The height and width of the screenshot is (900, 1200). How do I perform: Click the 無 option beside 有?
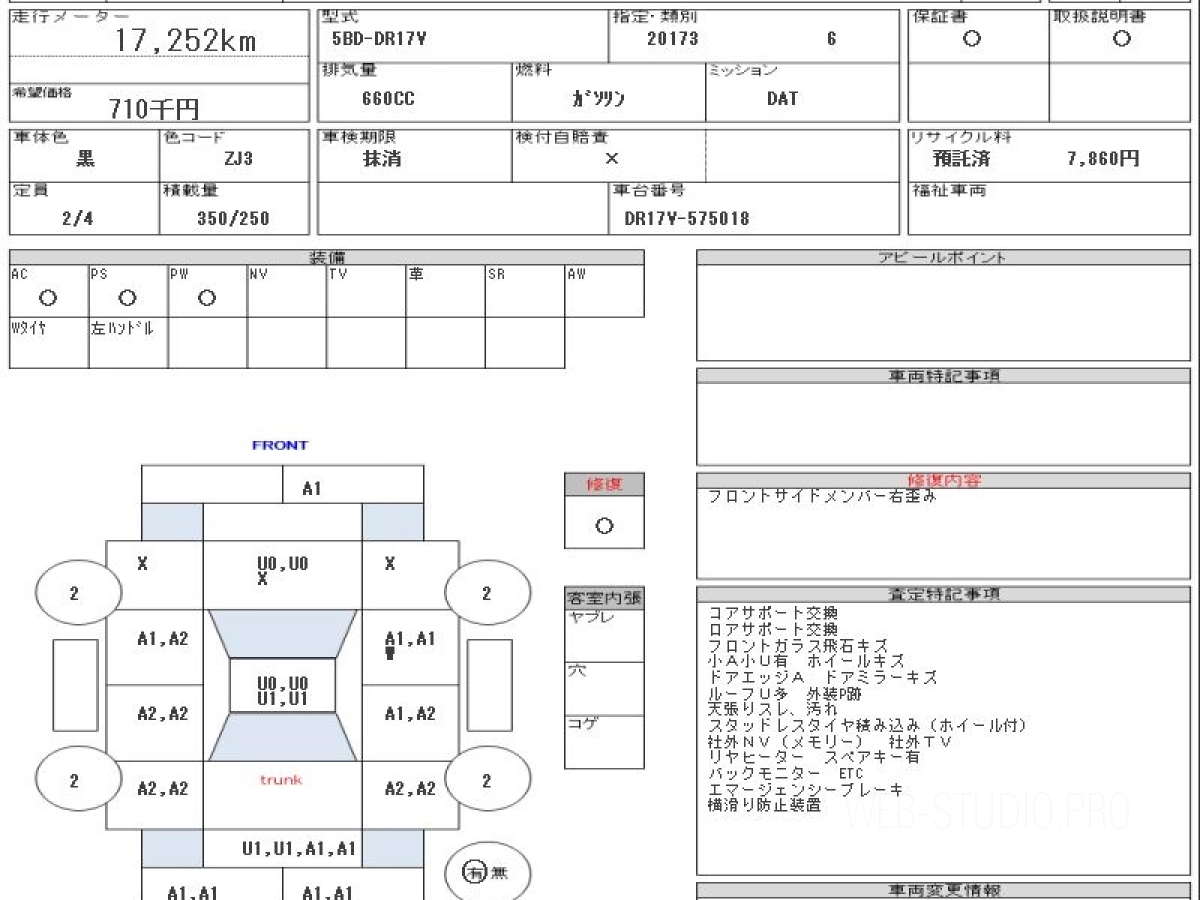click(500, 873)
